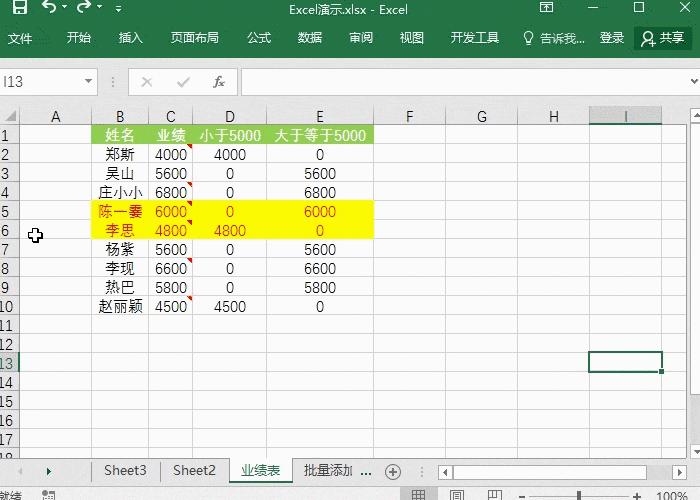Screen dimensions: 700x500
Task: Open the ribbon display options icon
Action: tap(546, 7)
